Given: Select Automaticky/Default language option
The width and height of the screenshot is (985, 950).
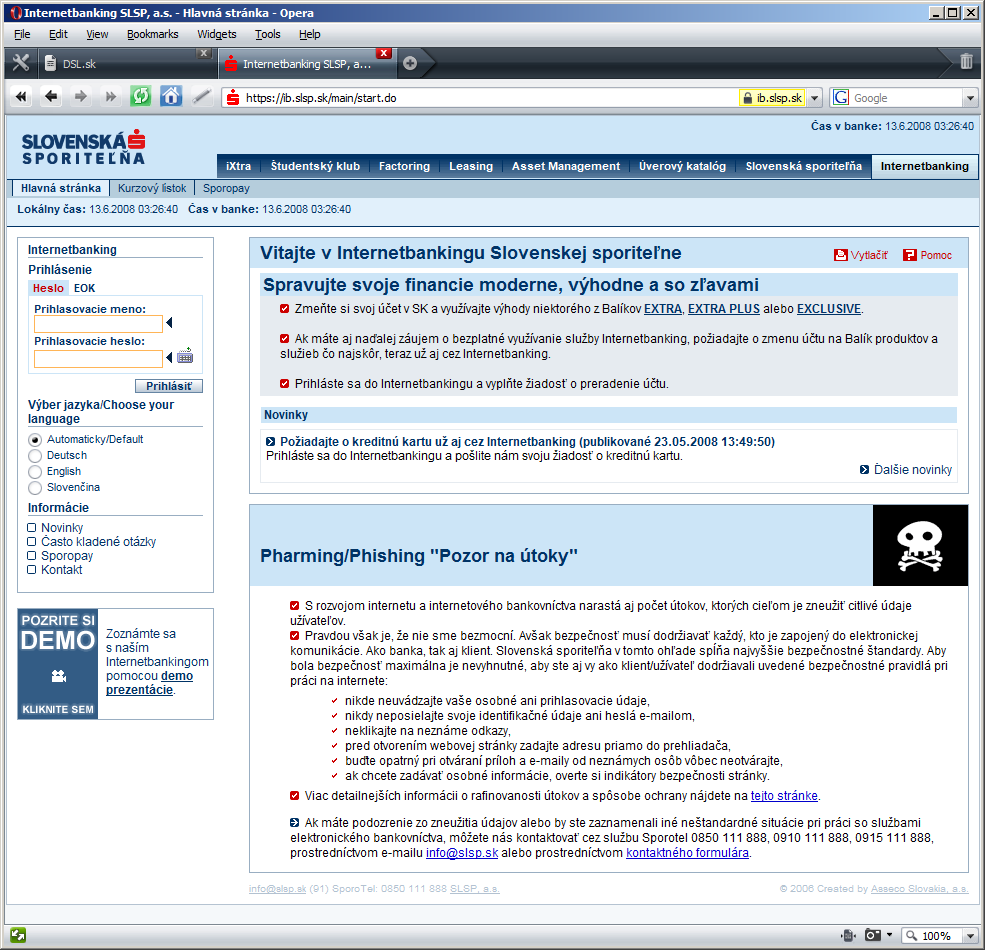Looking at the screenshot, I should 35,440.
